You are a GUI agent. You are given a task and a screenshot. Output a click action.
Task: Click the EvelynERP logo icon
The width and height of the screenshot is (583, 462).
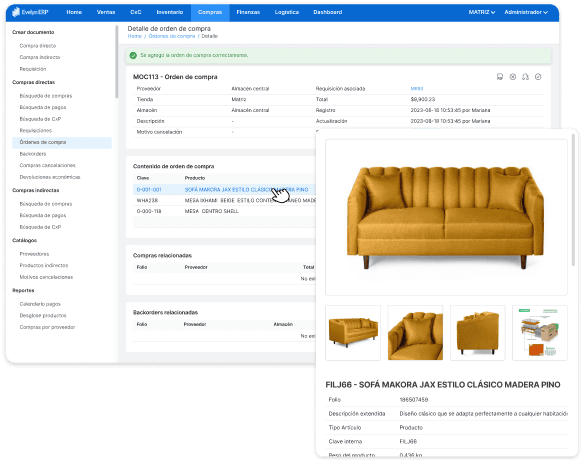pyautogui.click(x=16, y=12)
